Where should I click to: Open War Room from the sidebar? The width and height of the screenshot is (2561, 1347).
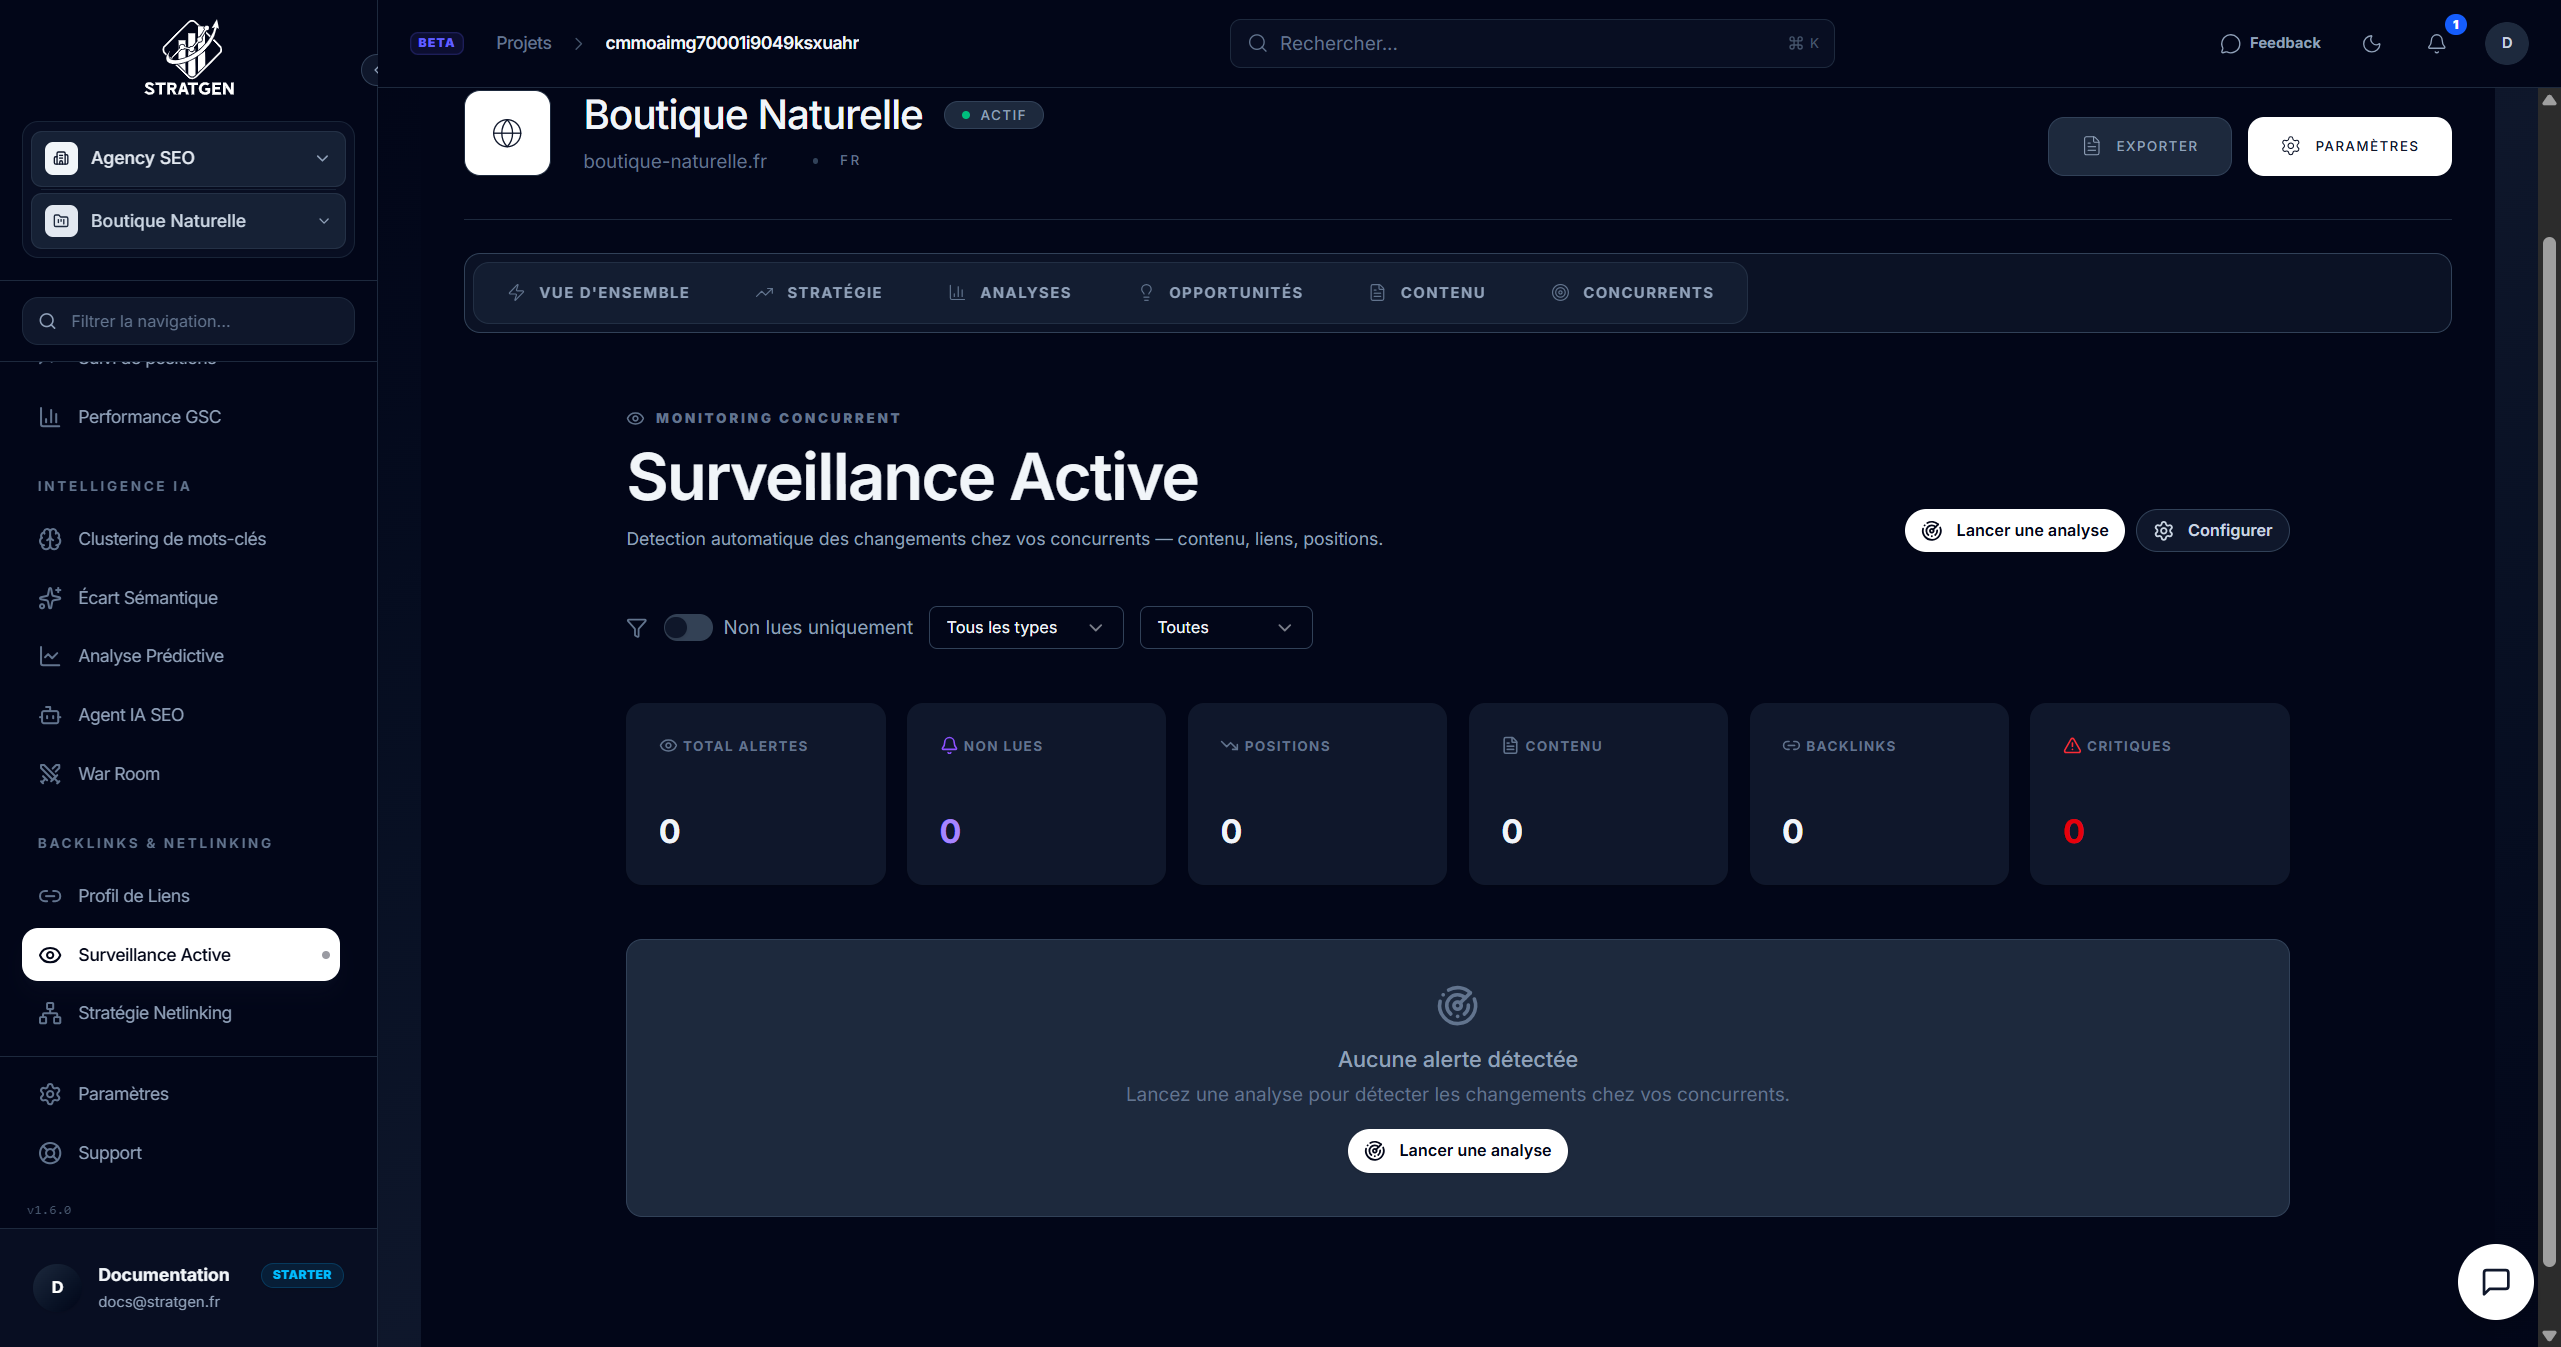tap(119, 774)
